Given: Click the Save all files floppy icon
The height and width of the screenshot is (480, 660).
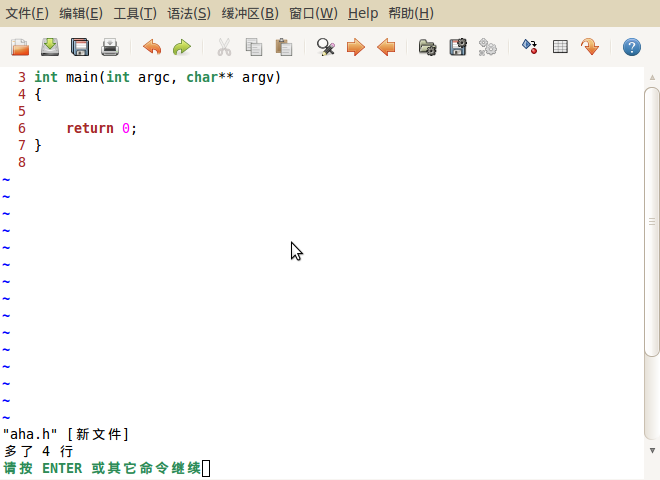Looking at the screenshot, I should click(x=80, y=47).
